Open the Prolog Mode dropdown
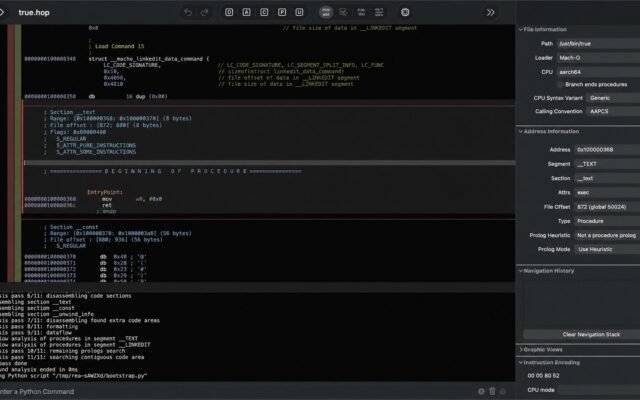 [607, 249]
